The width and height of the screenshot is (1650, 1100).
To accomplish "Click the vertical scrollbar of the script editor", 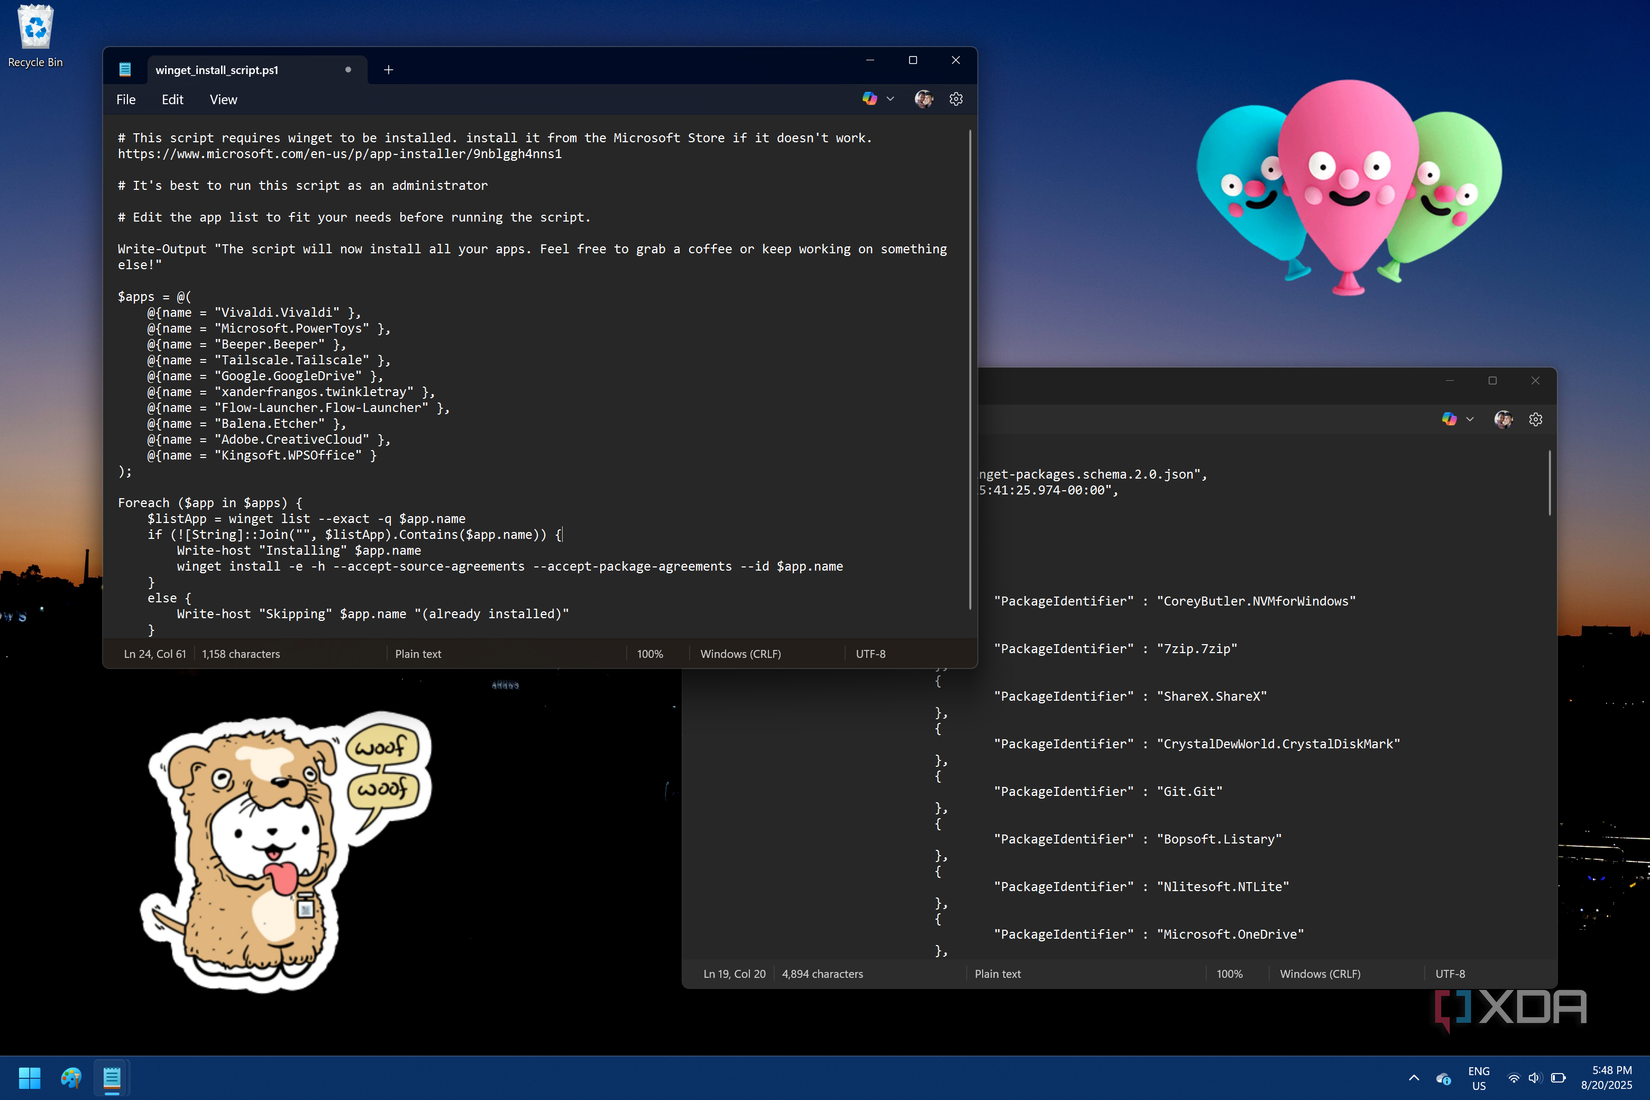I will (970, 370).
